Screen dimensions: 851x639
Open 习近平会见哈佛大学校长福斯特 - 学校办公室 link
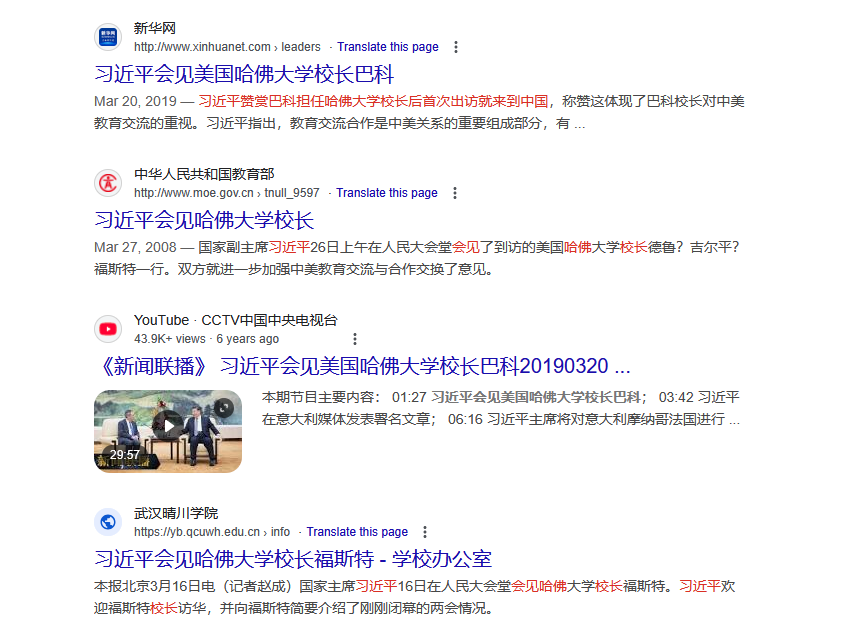coord(293,558)
